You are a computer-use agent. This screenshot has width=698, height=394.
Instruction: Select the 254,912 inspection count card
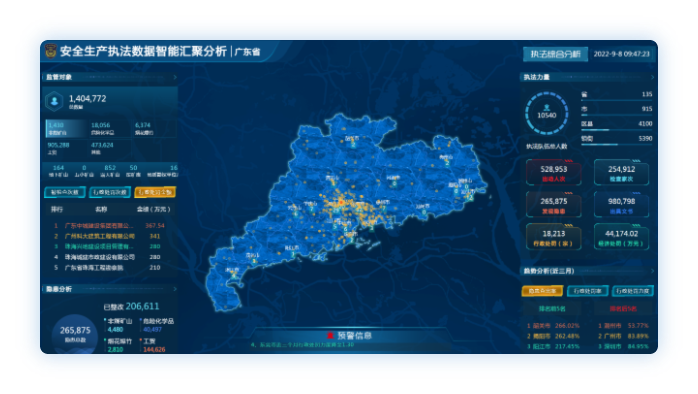(621, 173)
